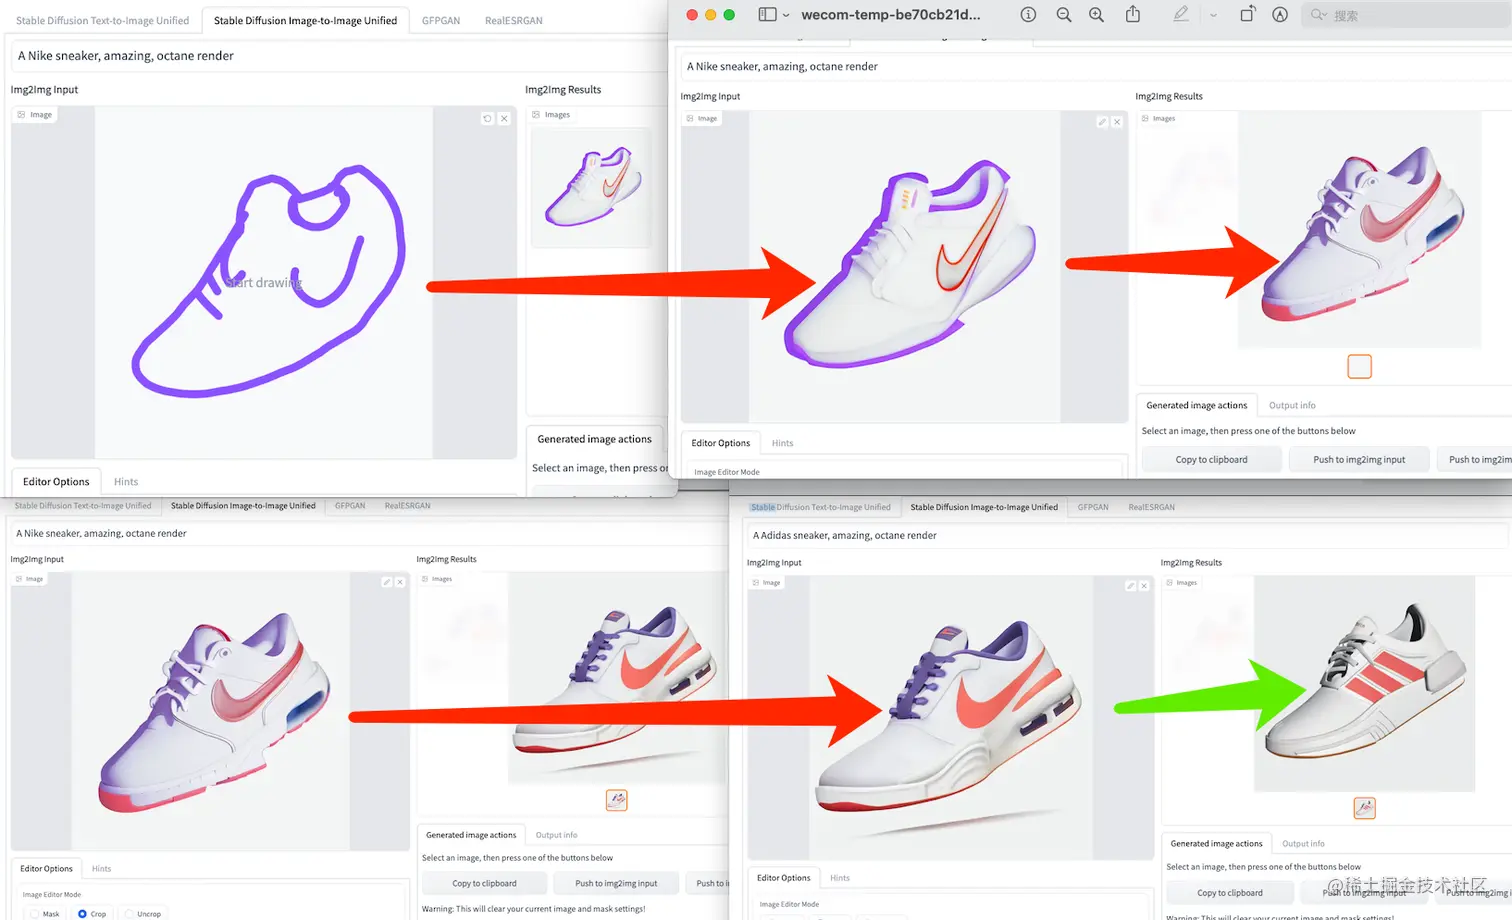The image size is (1512, 920).
Task: Zoom in using the Preview magnifier plus icon
Action: click(1097, 15)
